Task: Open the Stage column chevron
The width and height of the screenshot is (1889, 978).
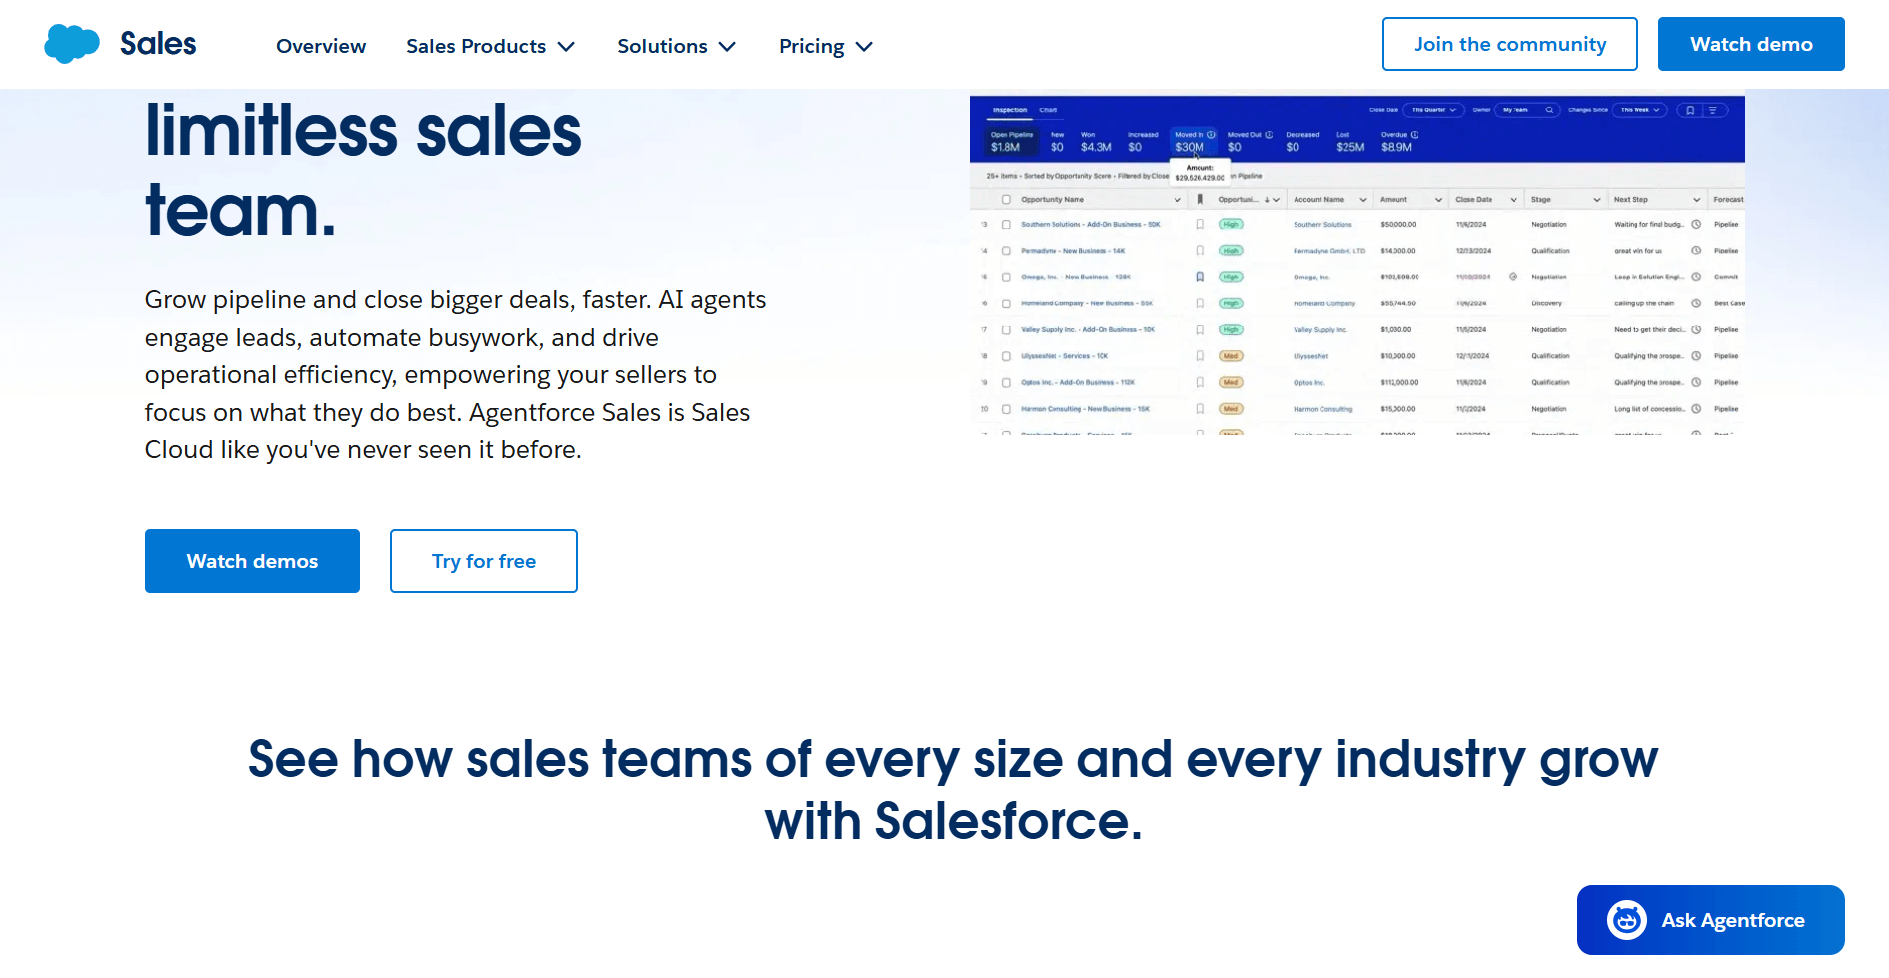Action: (1597, 200)
